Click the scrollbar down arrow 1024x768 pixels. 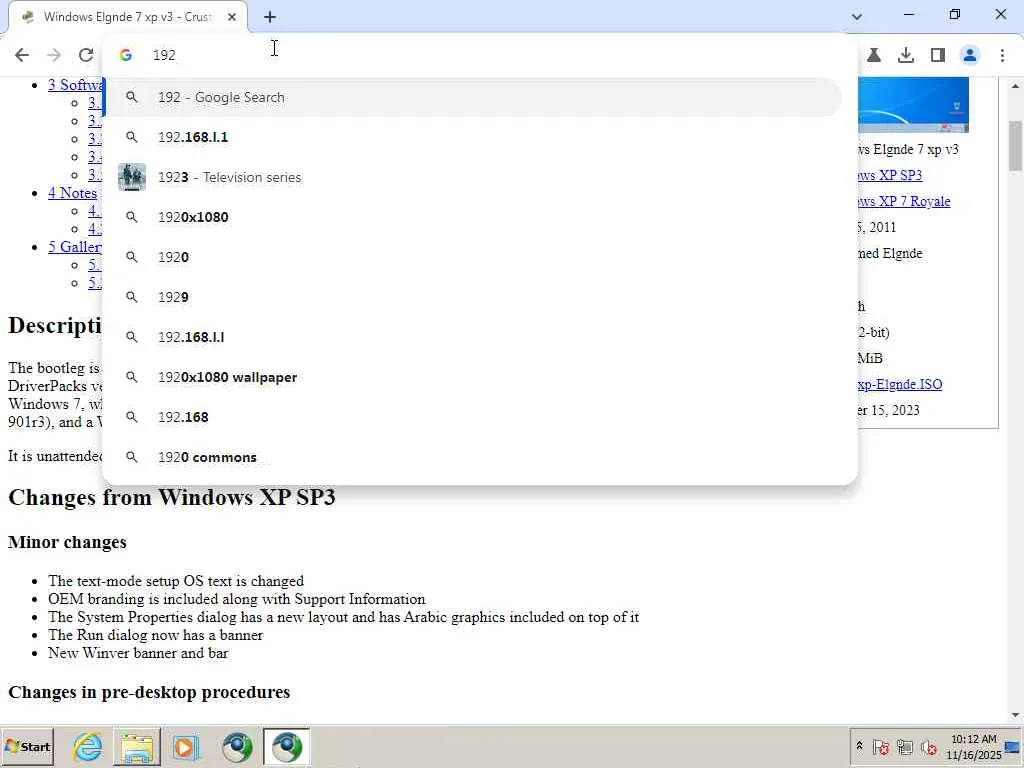[1016, 715]
